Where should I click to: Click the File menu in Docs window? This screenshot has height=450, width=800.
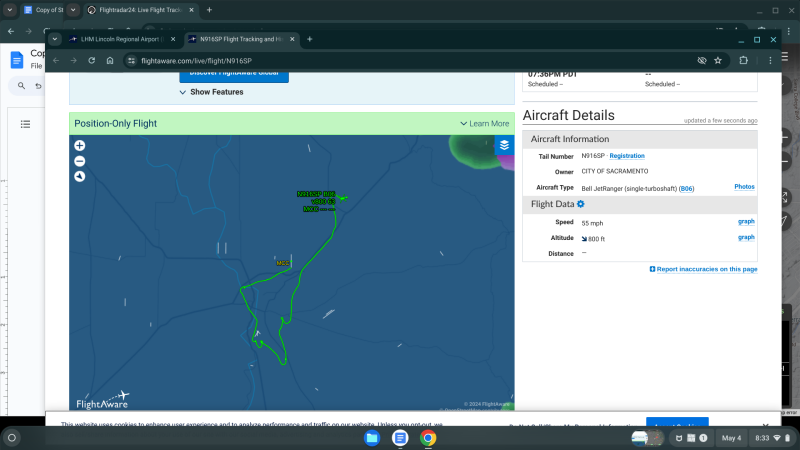(36, 66)
